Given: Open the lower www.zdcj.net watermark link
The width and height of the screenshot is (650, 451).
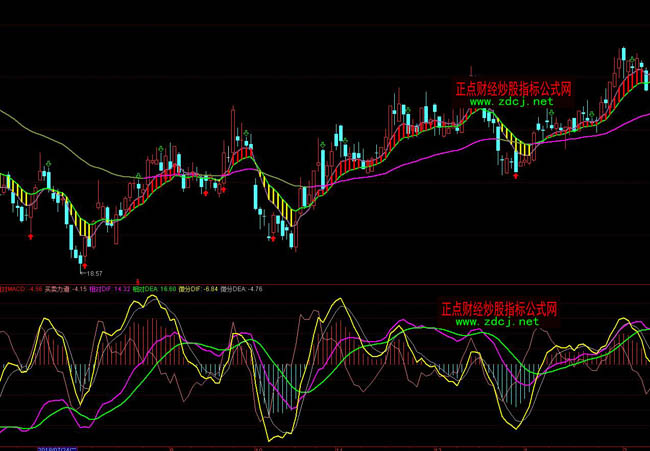Looking at the screenshot, I should [497, 322].
